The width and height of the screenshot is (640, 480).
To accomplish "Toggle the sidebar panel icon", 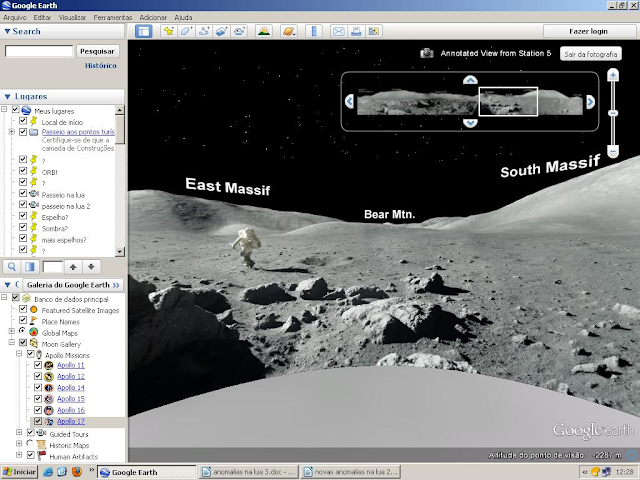I will 144,31.
